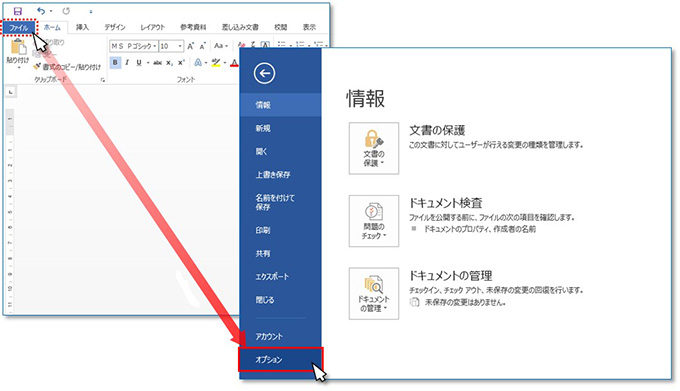Viewport: 680px width, 391px height.
Task: Click the ドキュメントの管理 button
Action: 374,294
